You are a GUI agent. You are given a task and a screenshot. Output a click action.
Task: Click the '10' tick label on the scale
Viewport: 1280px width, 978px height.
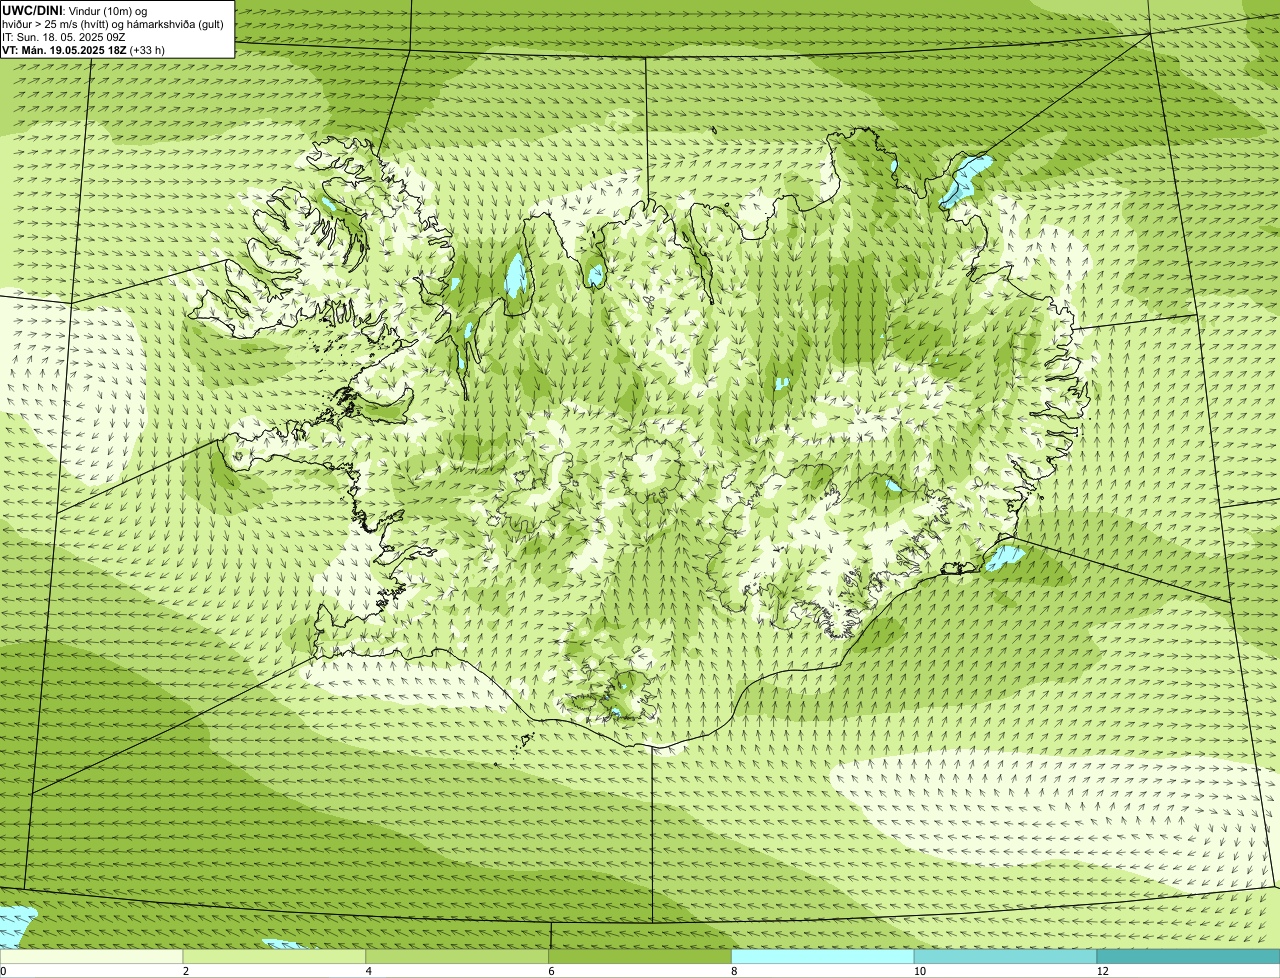pos(918,971)
